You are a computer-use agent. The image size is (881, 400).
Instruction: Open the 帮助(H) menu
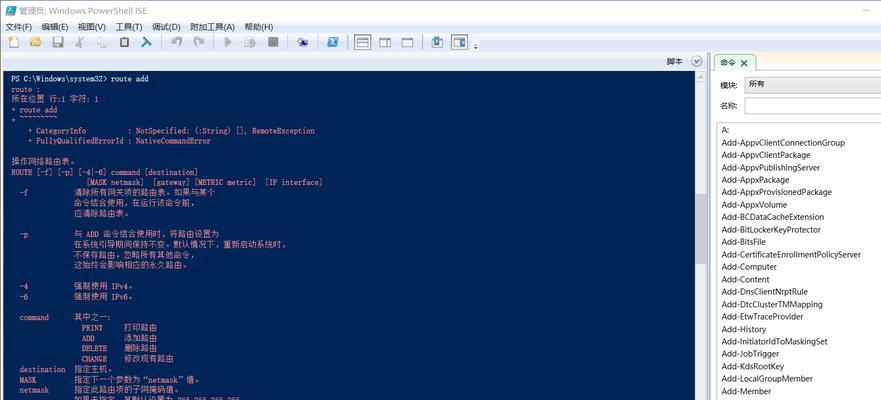259,27
